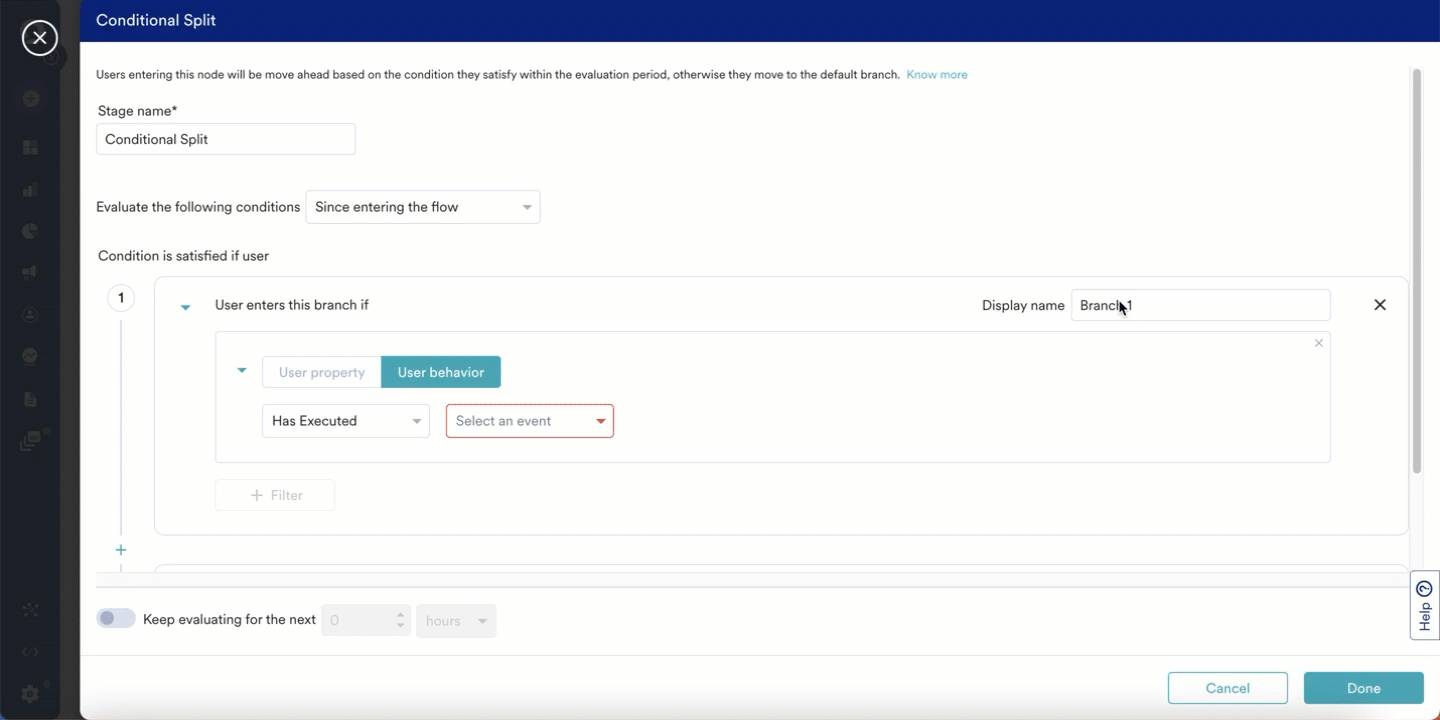Open the code brackets icon in sidebar
The height and width of the screenshot is (720, 1440).
30,652
